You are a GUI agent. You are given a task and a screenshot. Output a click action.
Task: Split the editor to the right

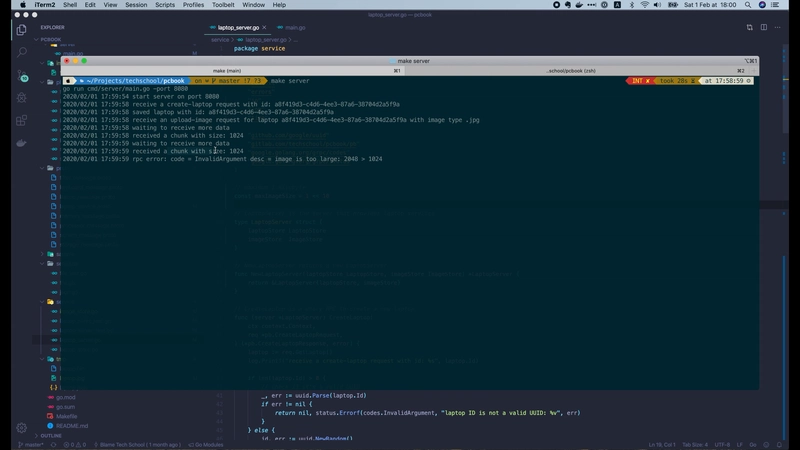tap(763, 28)
